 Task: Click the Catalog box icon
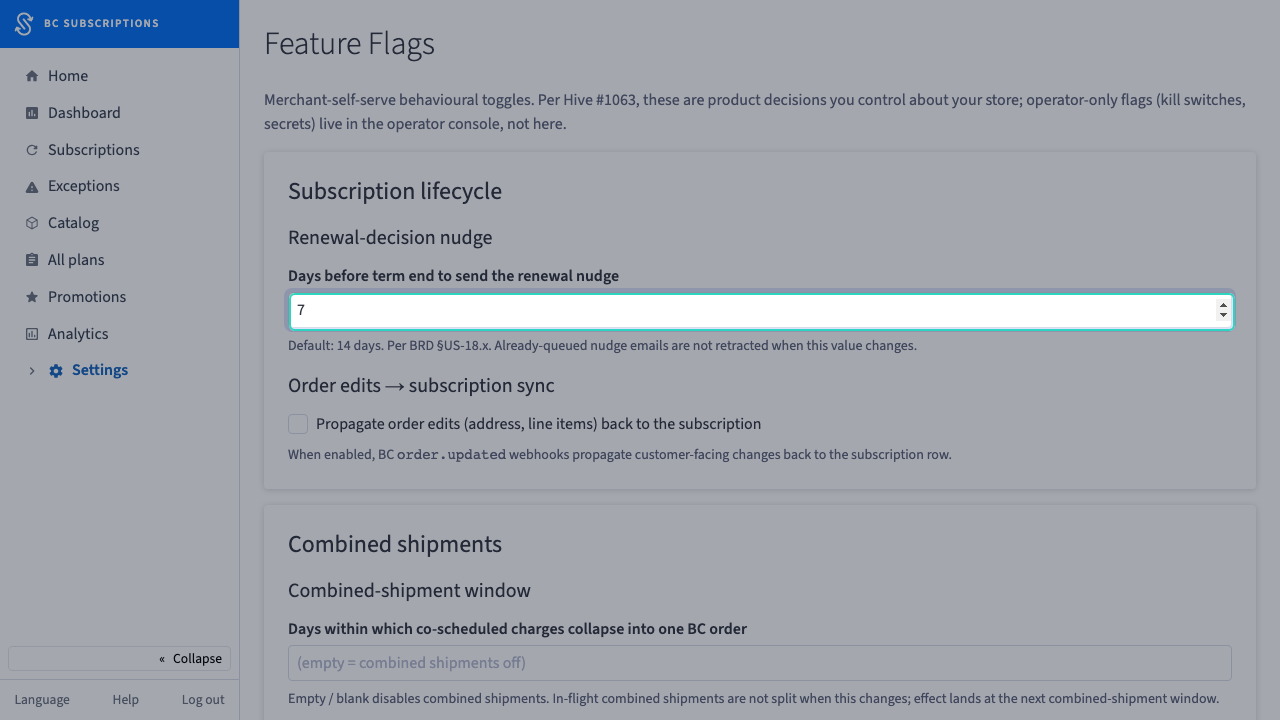coord(32,223)
